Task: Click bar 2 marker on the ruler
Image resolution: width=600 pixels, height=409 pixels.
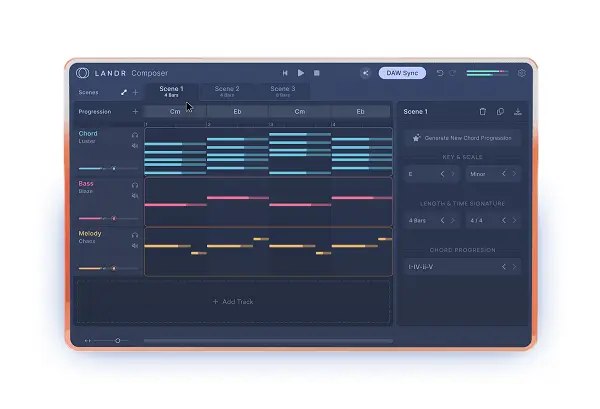Action: [209, 124]
